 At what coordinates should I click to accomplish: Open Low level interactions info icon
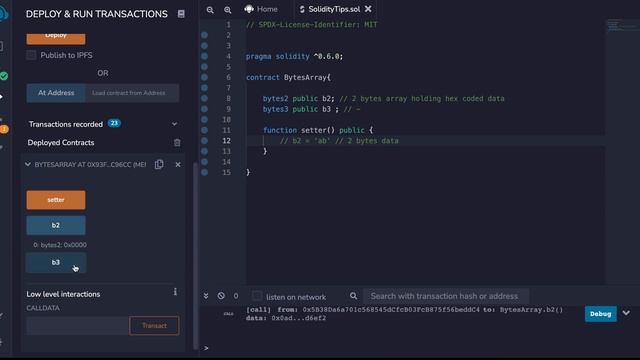[x=175, y=292]
